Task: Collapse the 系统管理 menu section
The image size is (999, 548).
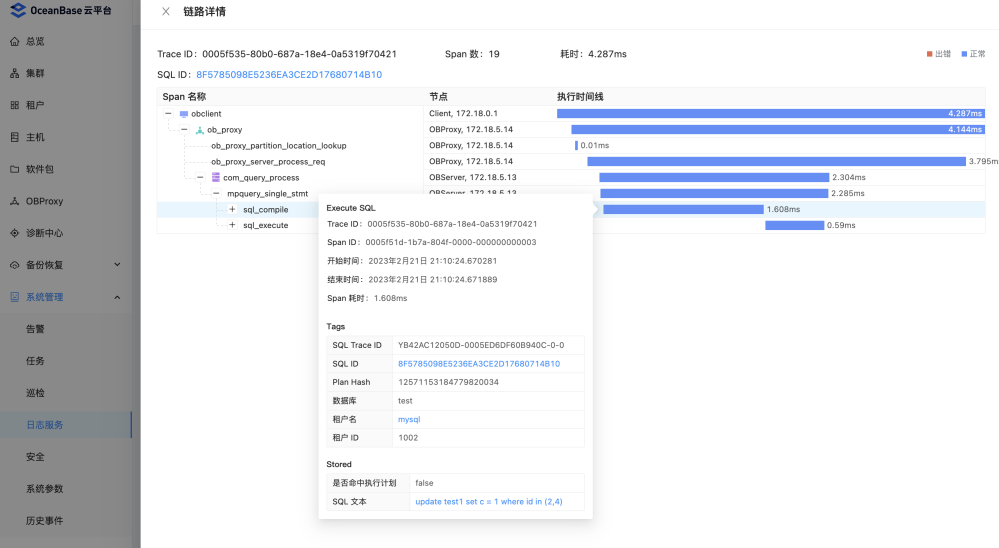Action: (x=117, y=297)
